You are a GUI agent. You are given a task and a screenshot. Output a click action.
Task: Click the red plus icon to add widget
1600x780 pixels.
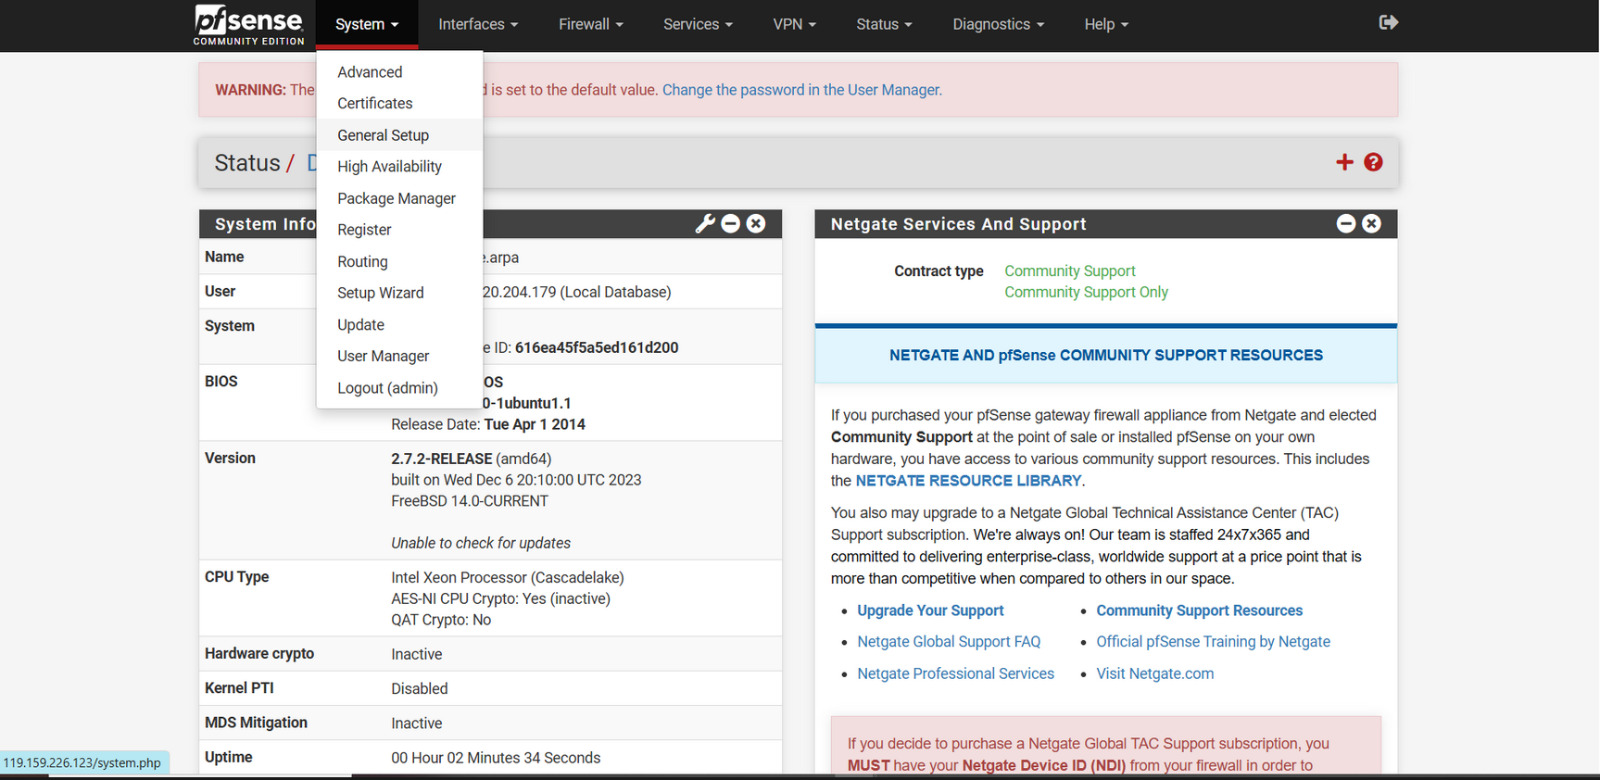pyautogui.click(x=1344, y=162)
